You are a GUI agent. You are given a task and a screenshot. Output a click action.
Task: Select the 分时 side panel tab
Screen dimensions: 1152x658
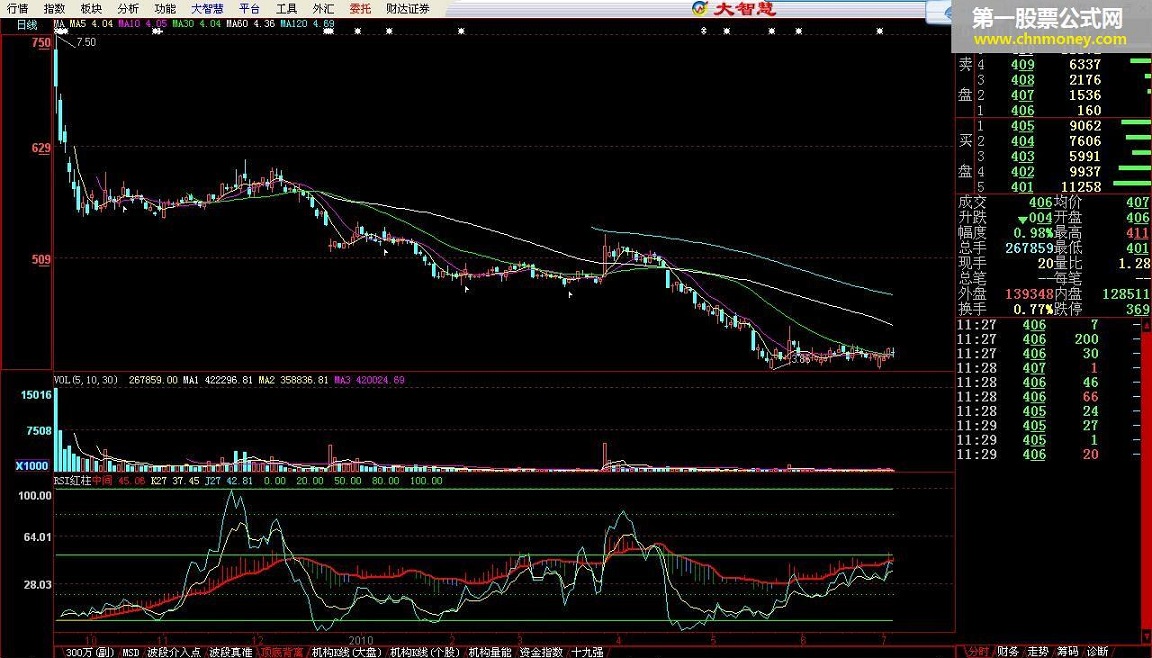click(x=977, y=651)
